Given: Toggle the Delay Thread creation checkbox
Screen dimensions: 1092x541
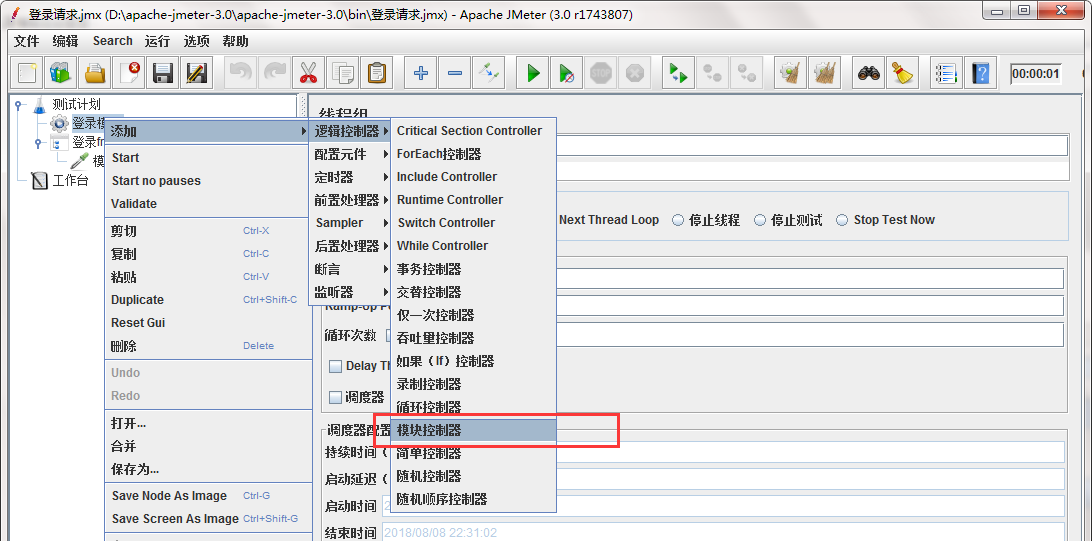Looking at the screenshot, I should (x=335, y=366).
